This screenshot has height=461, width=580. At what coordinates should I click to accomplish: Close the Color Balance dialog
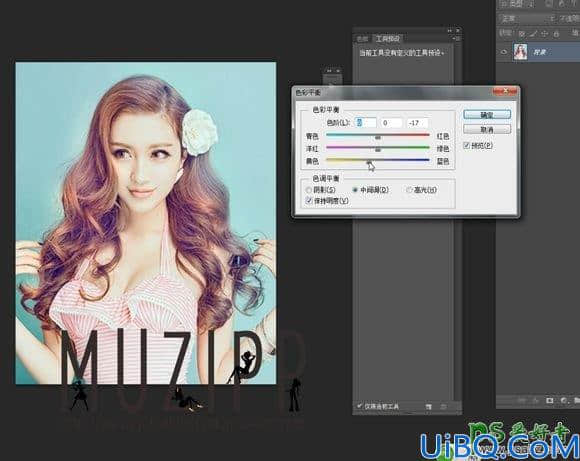pos(505,91)
